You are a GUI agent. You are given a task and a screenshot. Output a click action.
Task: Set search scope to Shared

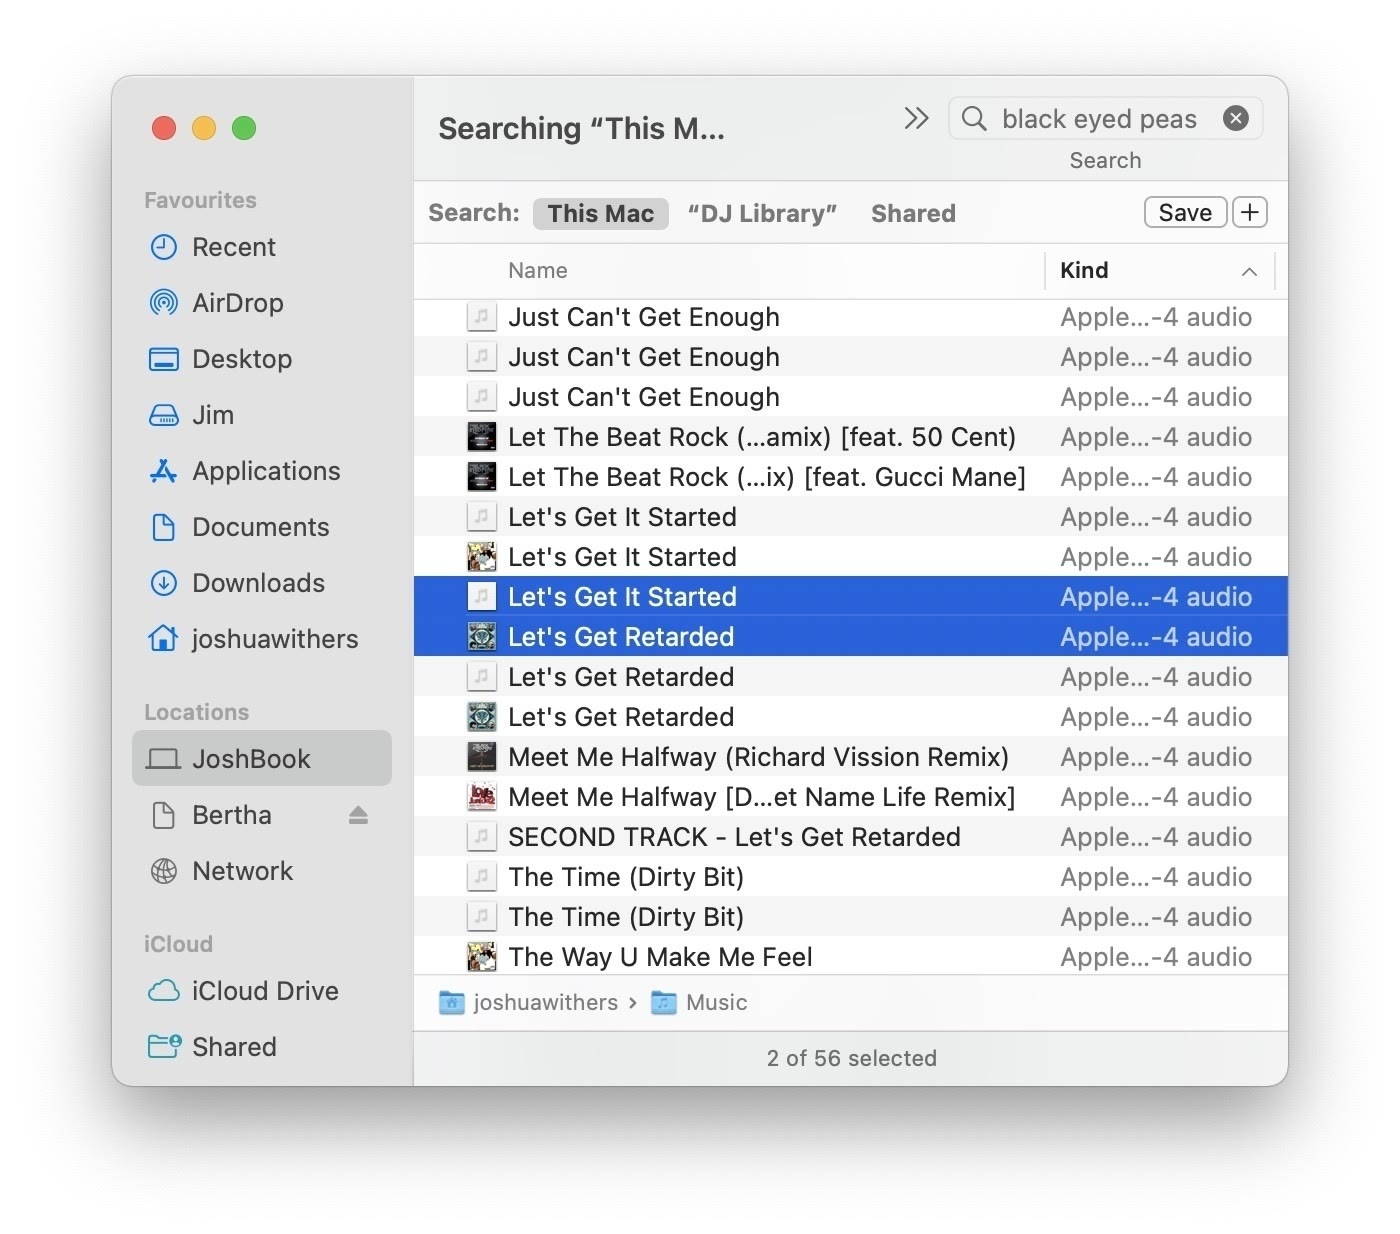point(913,214)
